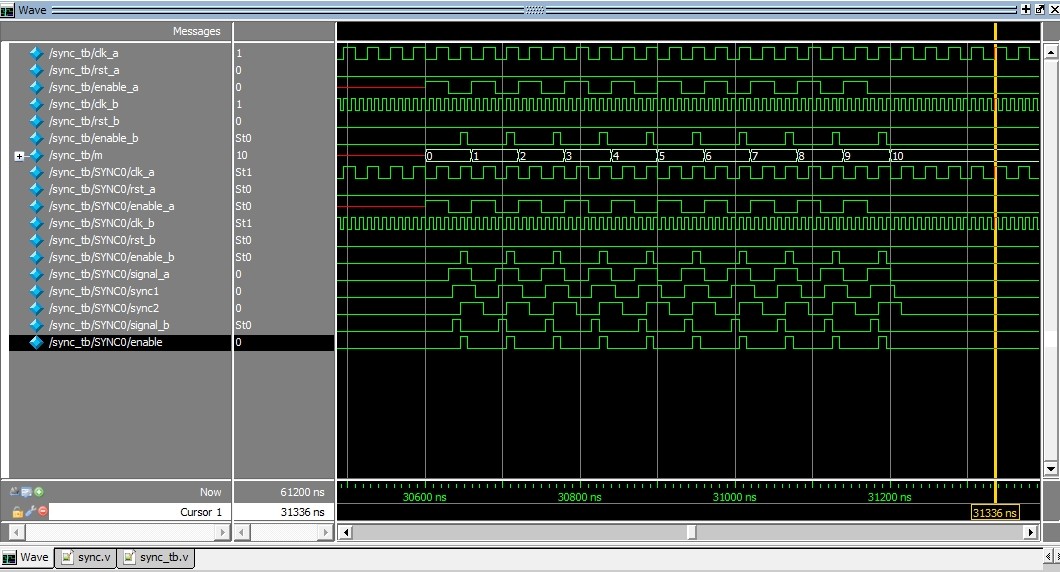Click the SYNC0/clk_b signal diamond icon
The width and height of the screenshot is (1060, 572).
click(37, 223)
